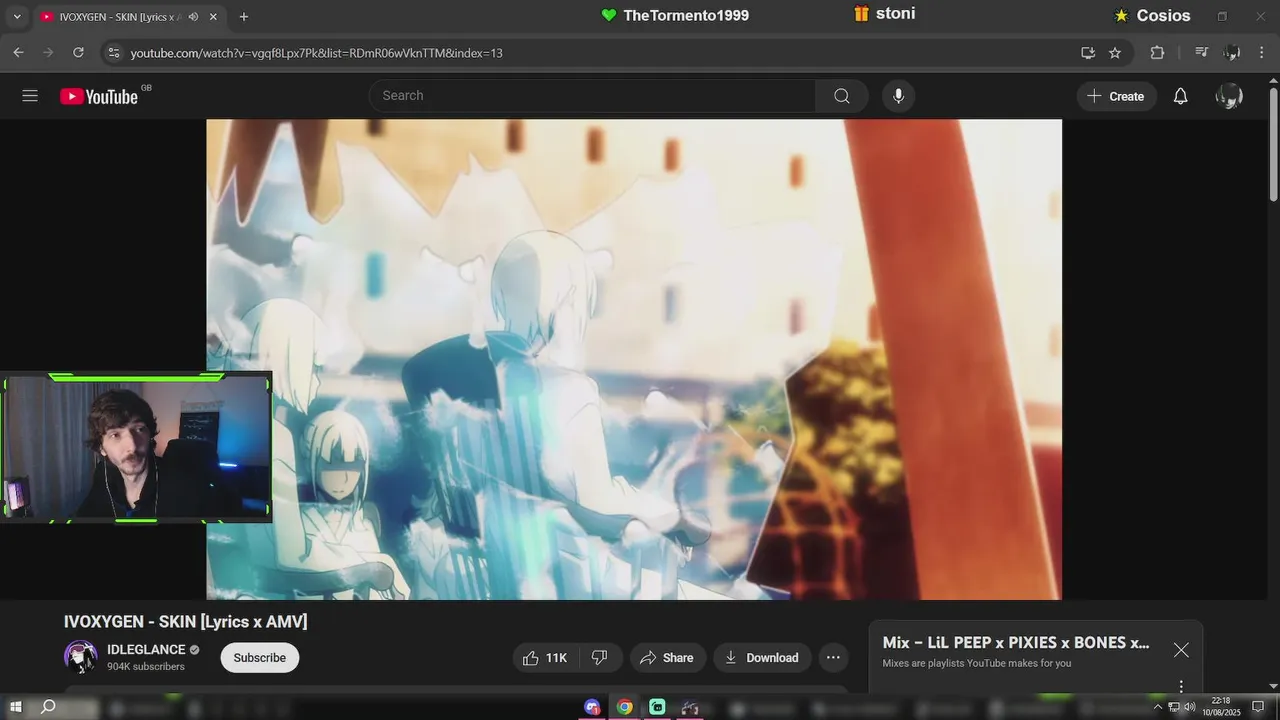Open the tab search dropdown arrow

tap(16, 16)
